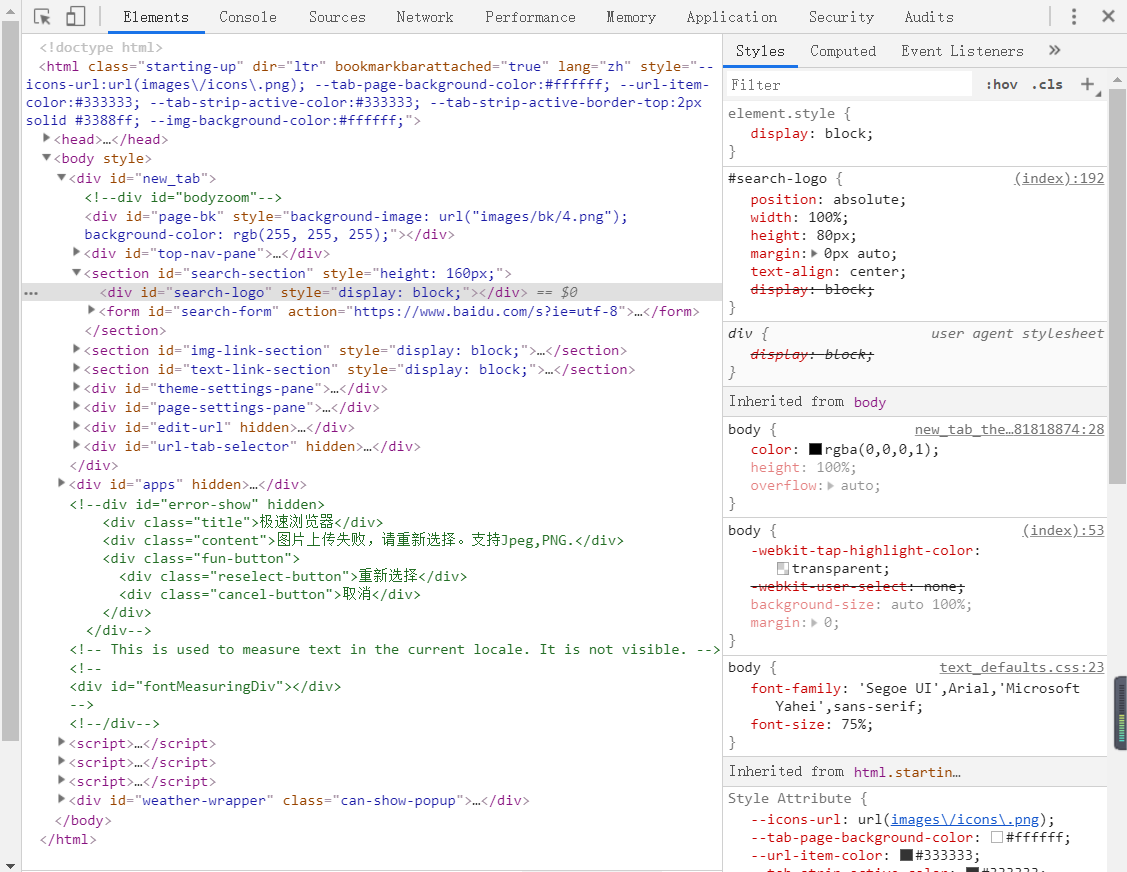Open the Memory tab

(631, 17)
